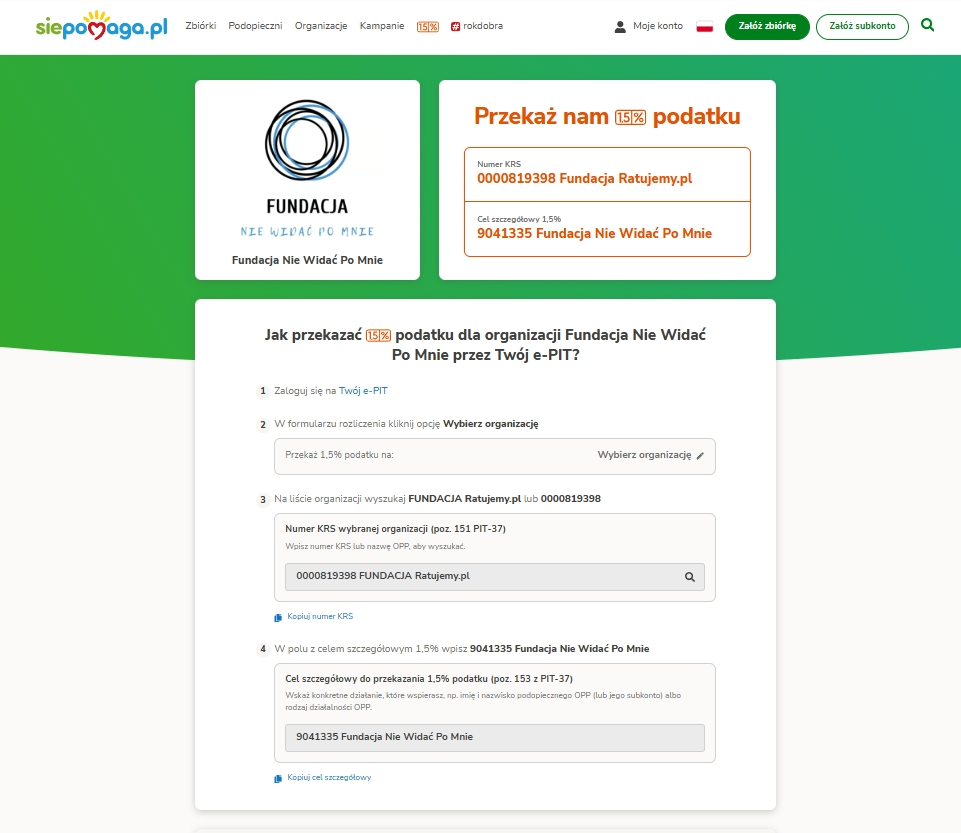
Task: Click the magnifier icon in KRS field
Action: click(x=689, y=577)
